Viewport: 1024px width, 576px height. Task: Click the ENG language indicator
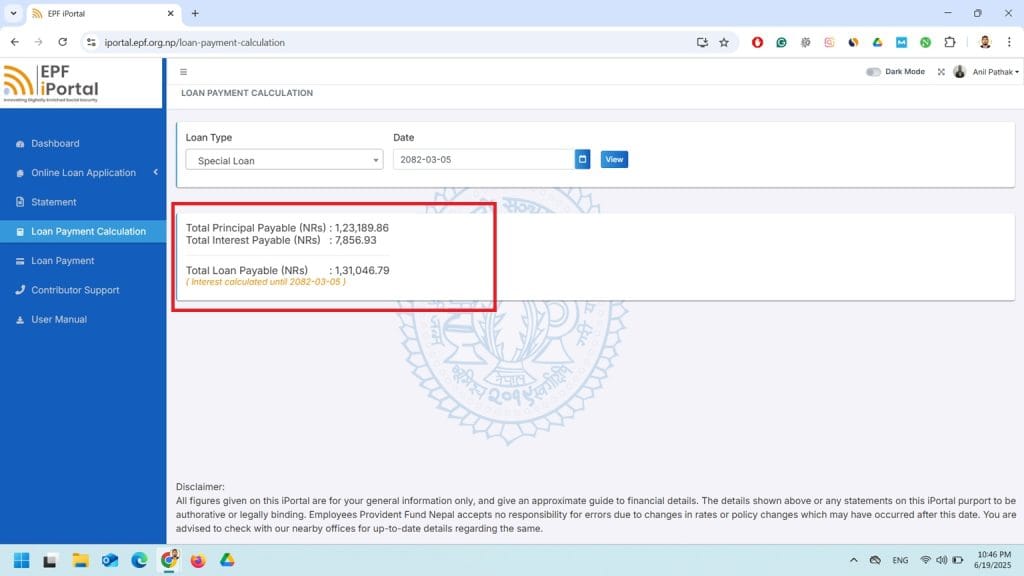coord(900,560)
